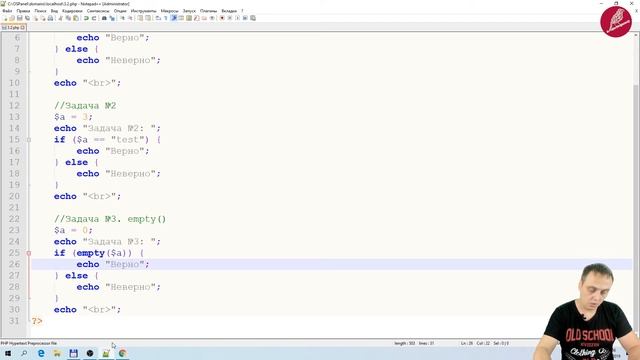This screenshot has height=360, width=640.
Task: Toggle synchronized horizontal scrolling
Action: pos(148,18)
